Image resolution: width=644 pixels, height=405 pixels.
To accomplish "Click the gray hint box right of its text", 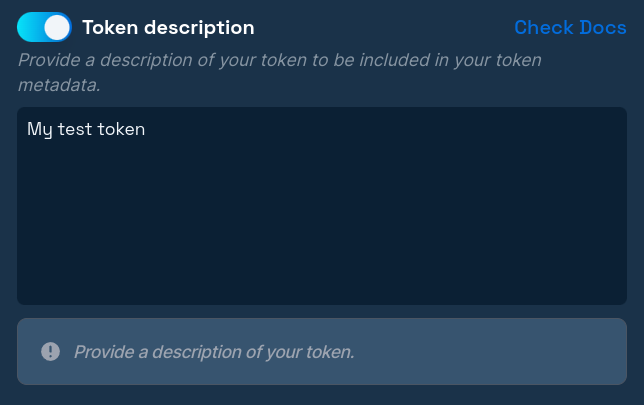I will tap(490, 352).
